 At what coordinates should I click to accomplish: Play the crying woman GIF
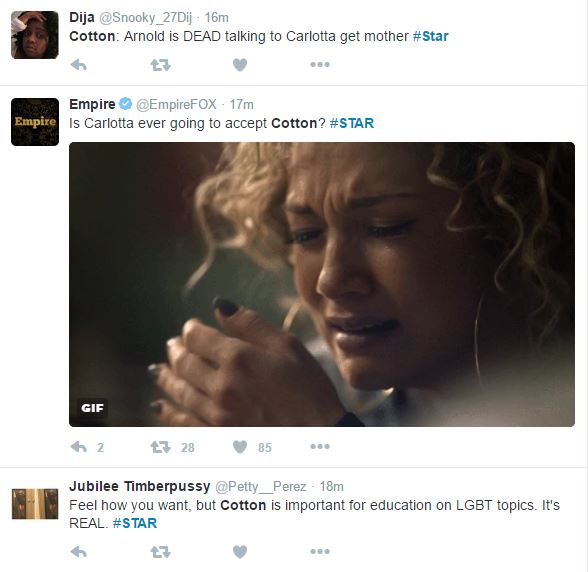click(322, 284)
